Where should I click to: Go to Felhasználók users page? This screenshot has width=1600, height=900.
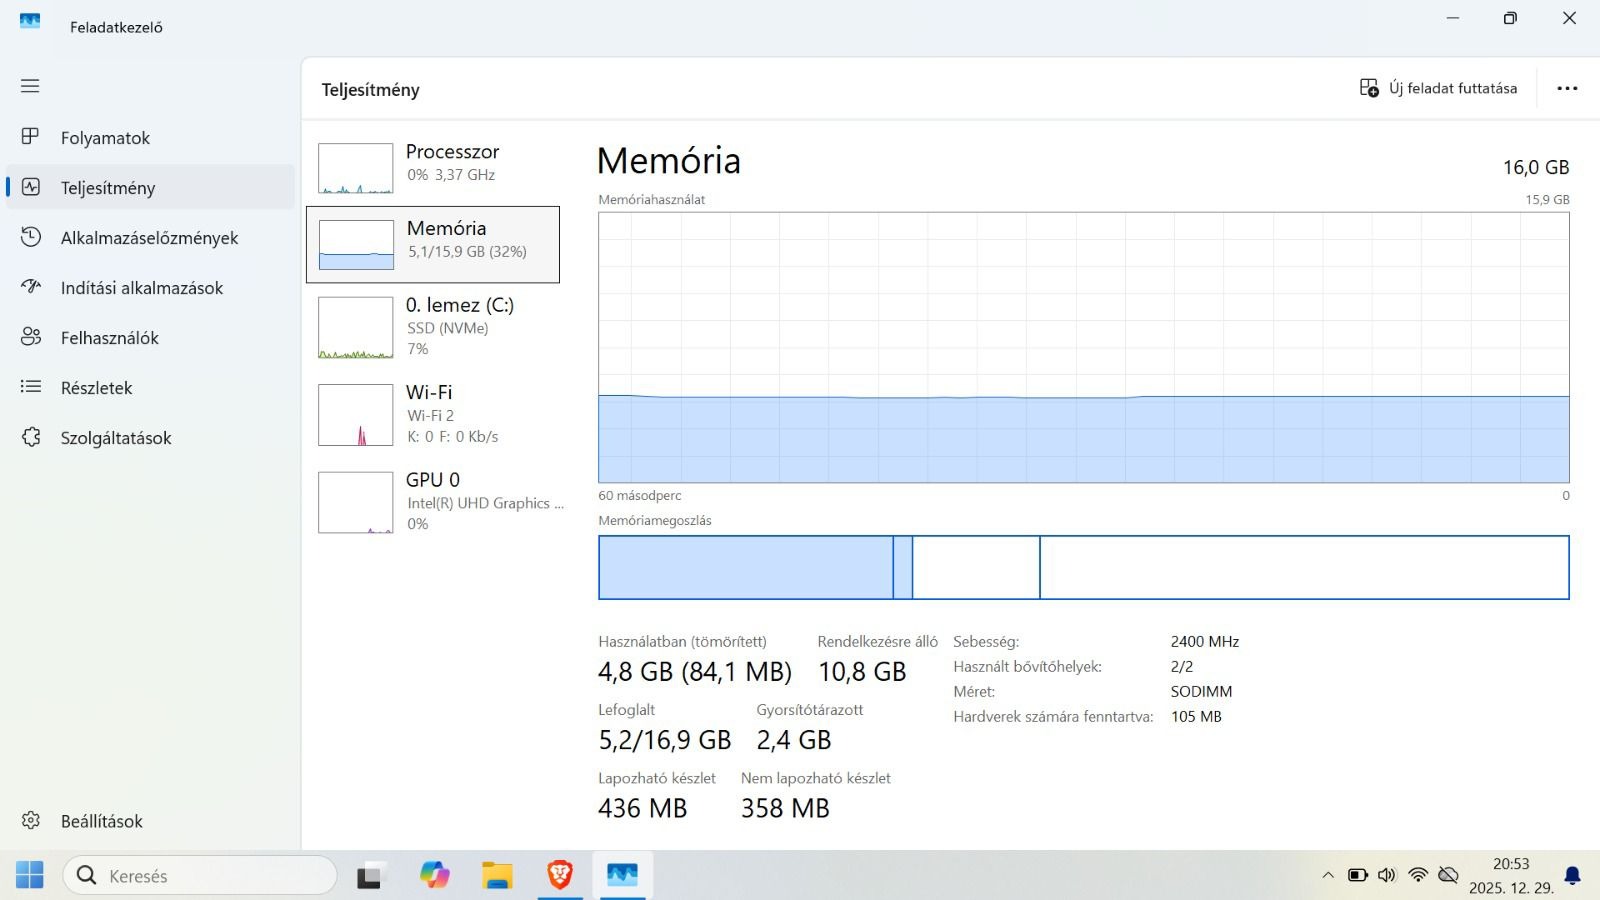[109, 338]
